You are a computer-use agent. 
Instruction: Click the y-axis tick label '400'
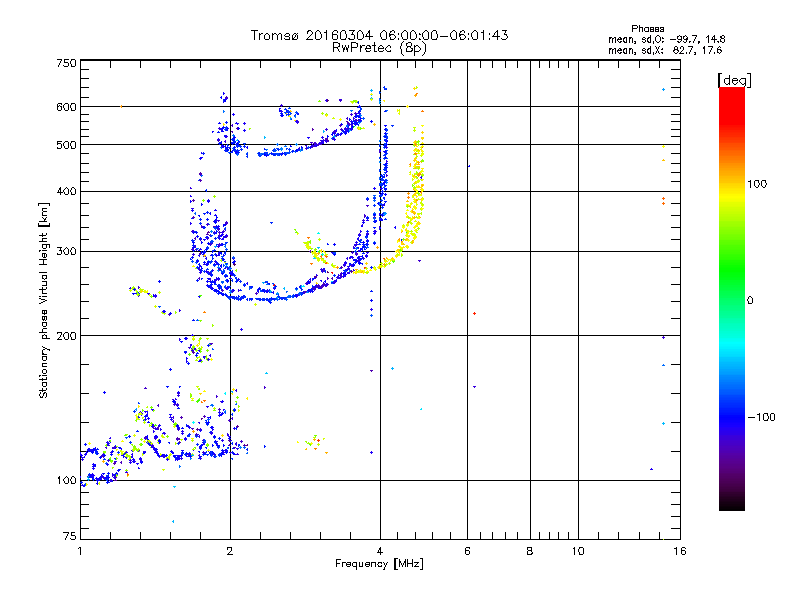(x=66, y=191)
